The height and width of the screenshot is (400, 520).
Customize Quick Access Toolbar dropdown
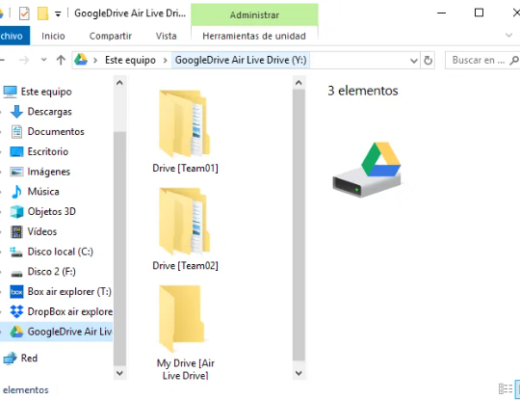tap(58, 14)
